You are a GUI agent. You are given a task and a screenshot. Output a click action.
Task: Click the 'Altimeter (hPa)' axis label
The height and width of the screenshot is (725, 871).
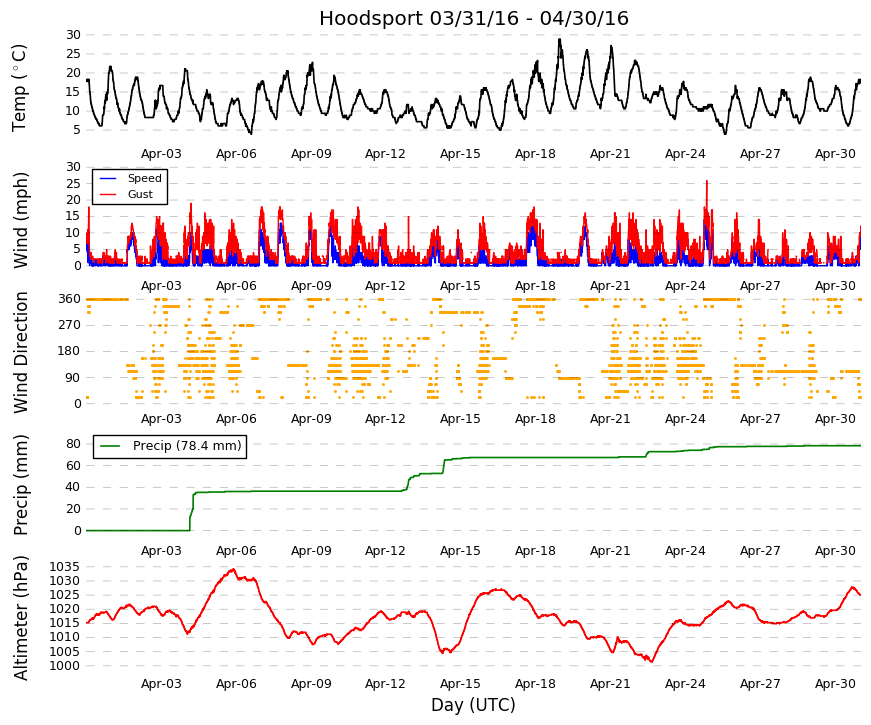coord(20,618)
